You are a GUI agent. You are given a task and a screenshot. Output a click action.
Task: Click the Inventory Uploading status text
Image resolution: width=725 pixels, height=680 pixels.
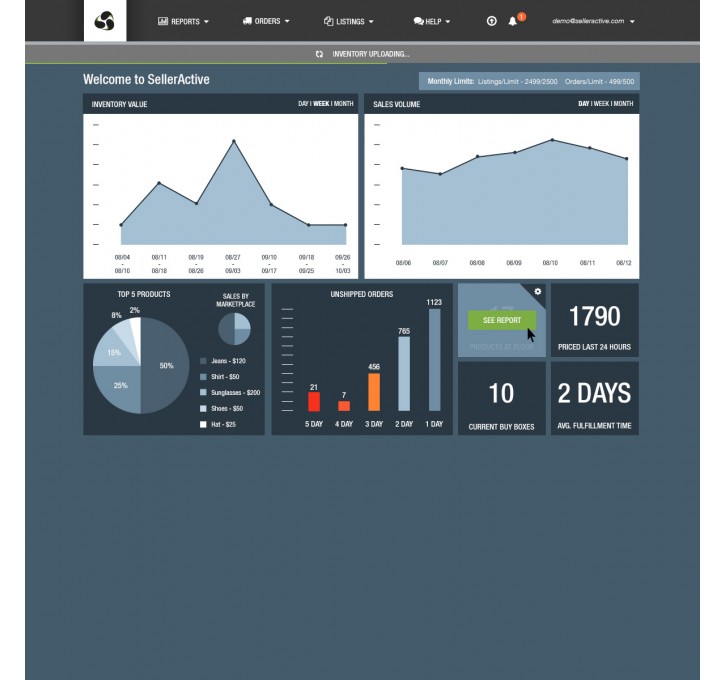point(370,54)
